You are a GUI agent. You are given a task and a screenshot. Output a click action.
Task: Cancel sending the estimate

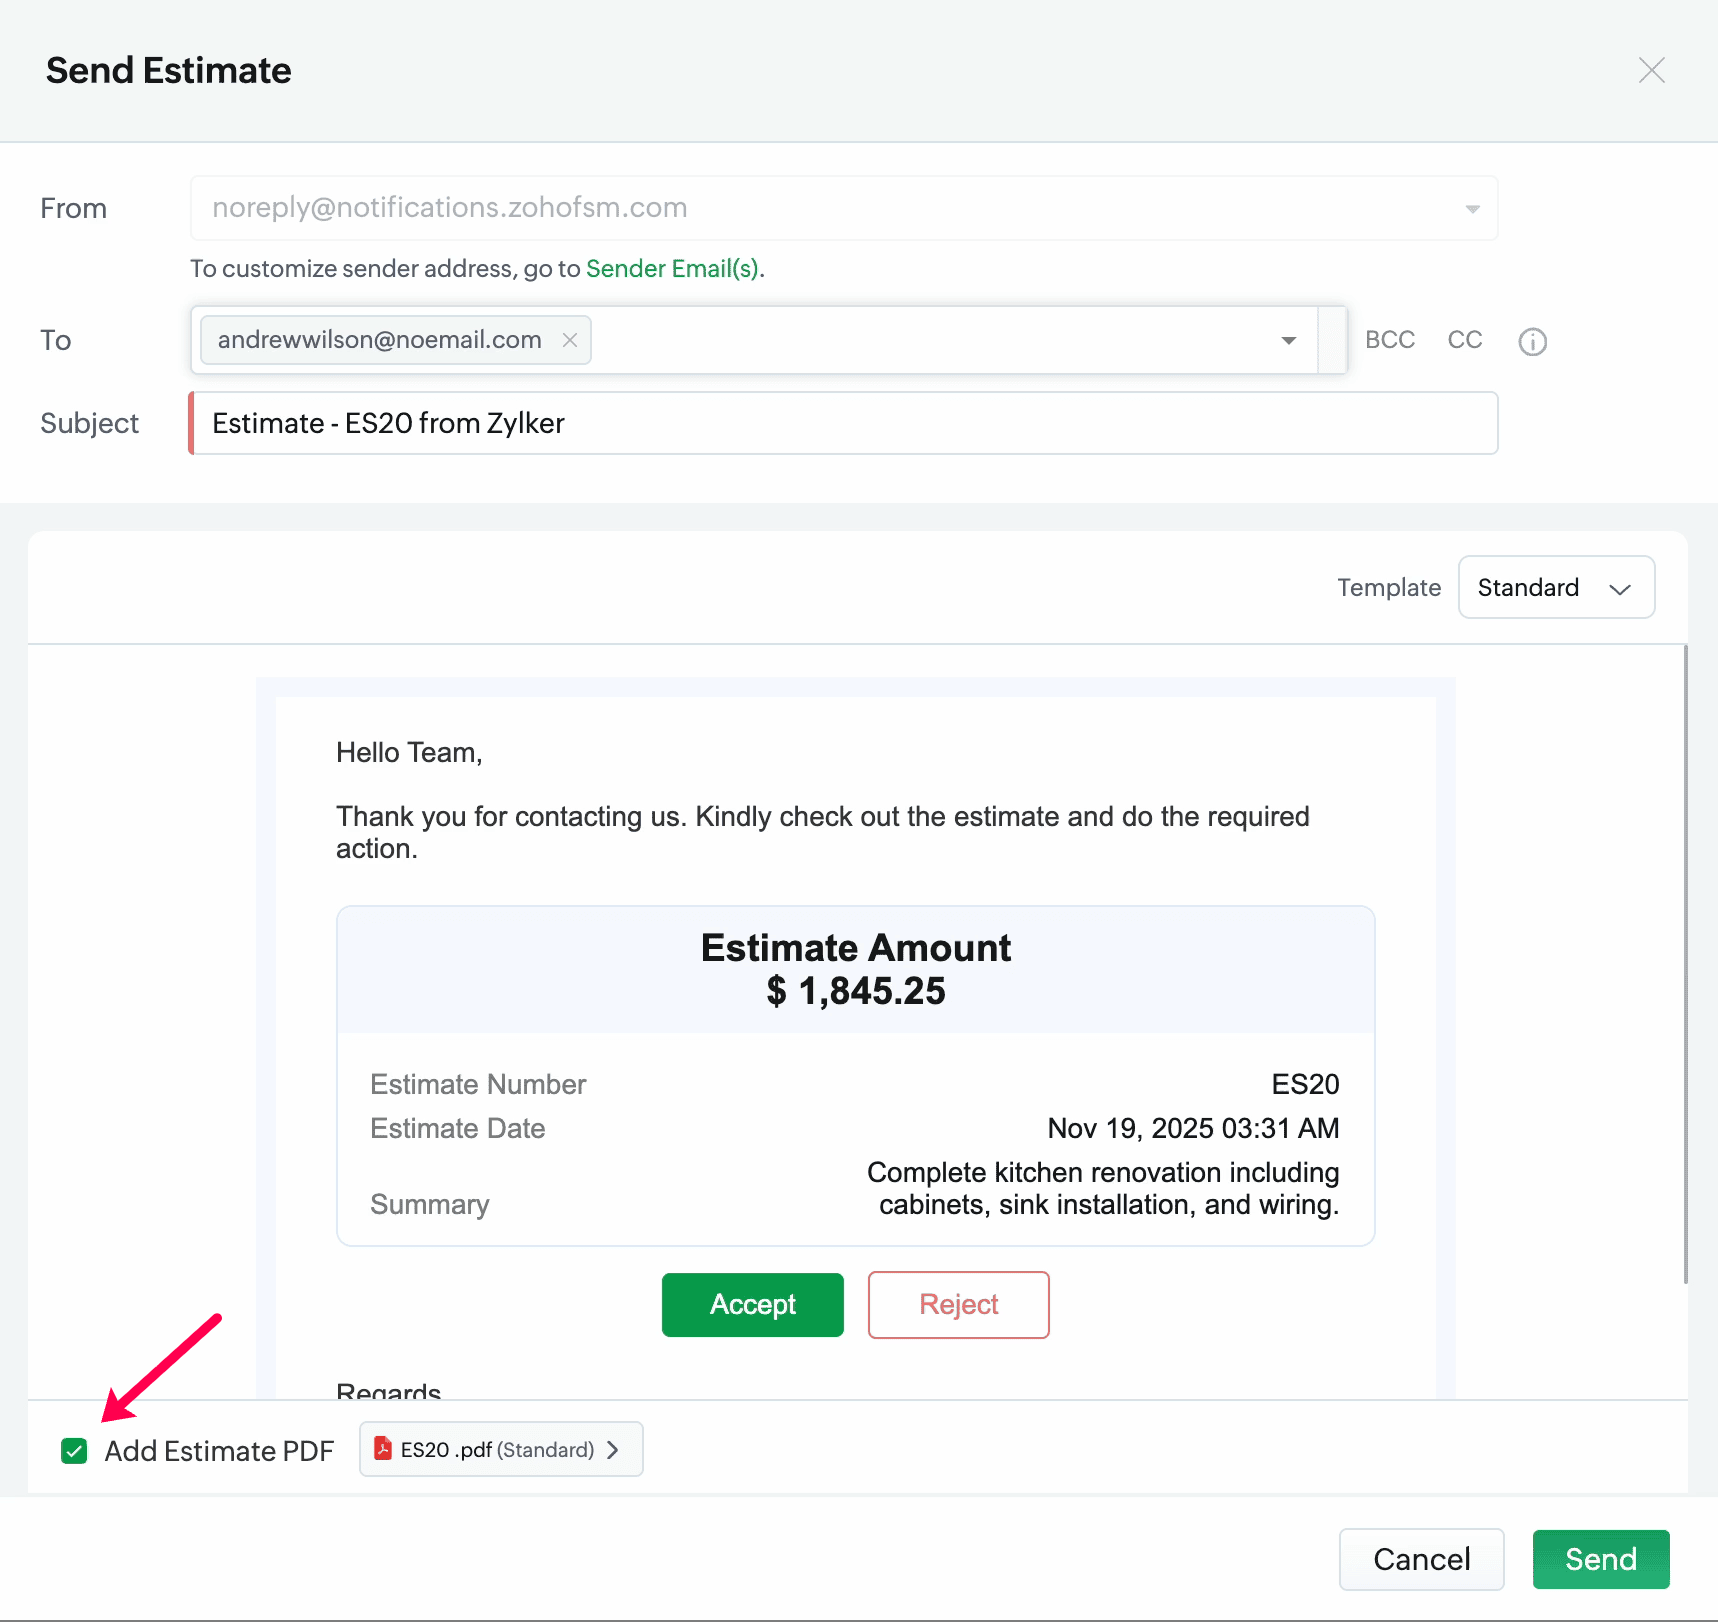coord(1421,1559)
